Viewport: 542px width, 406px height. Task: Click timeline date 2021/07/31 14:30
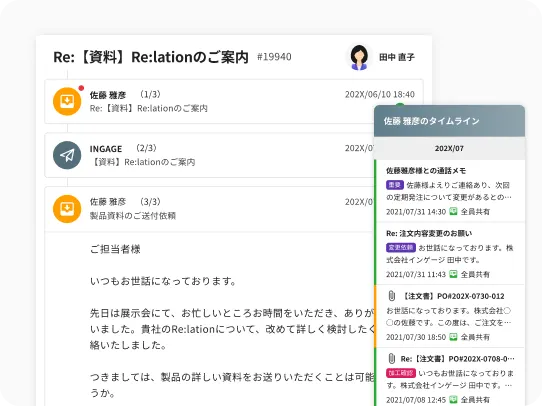tap(416, 211)
